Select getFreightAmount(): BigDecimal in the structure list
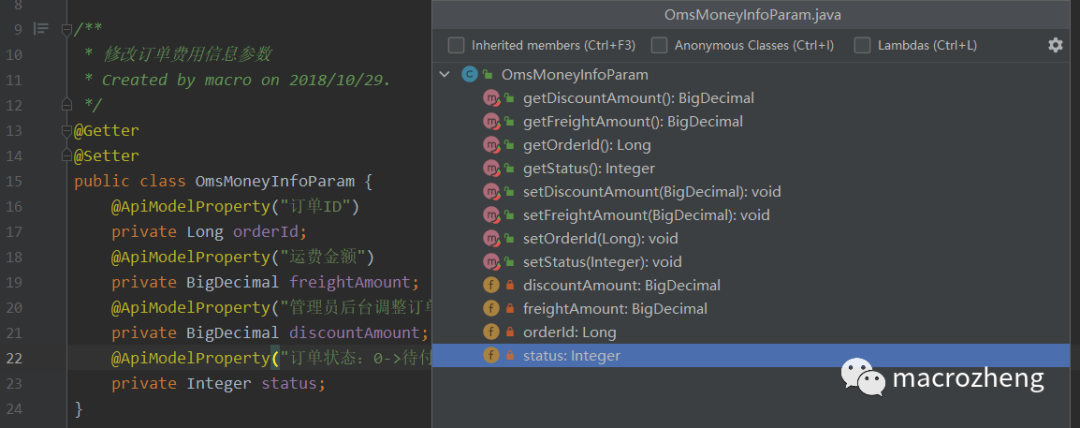 click(x=632, y=122)
